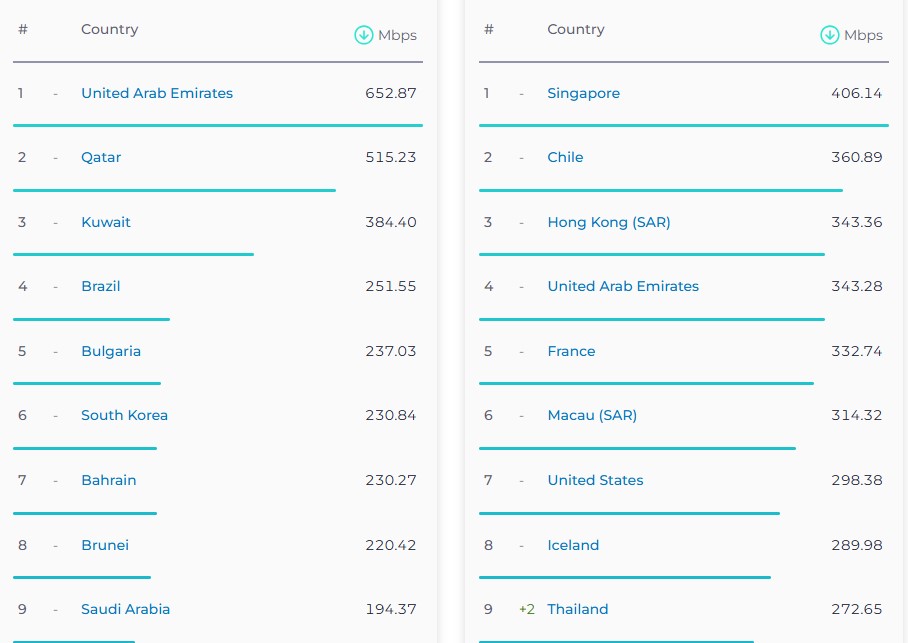Select the United States link
Viewport: 908px width, 643px height.
595,480
